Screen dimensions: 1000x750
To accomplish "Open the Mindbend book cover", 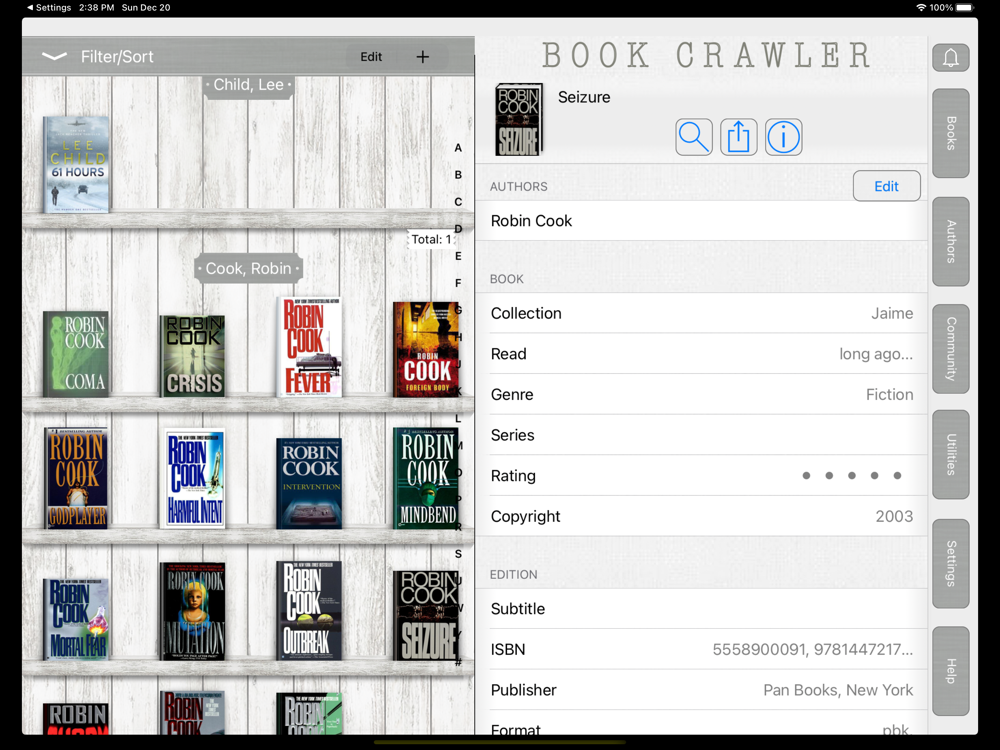I will point(426,478).
